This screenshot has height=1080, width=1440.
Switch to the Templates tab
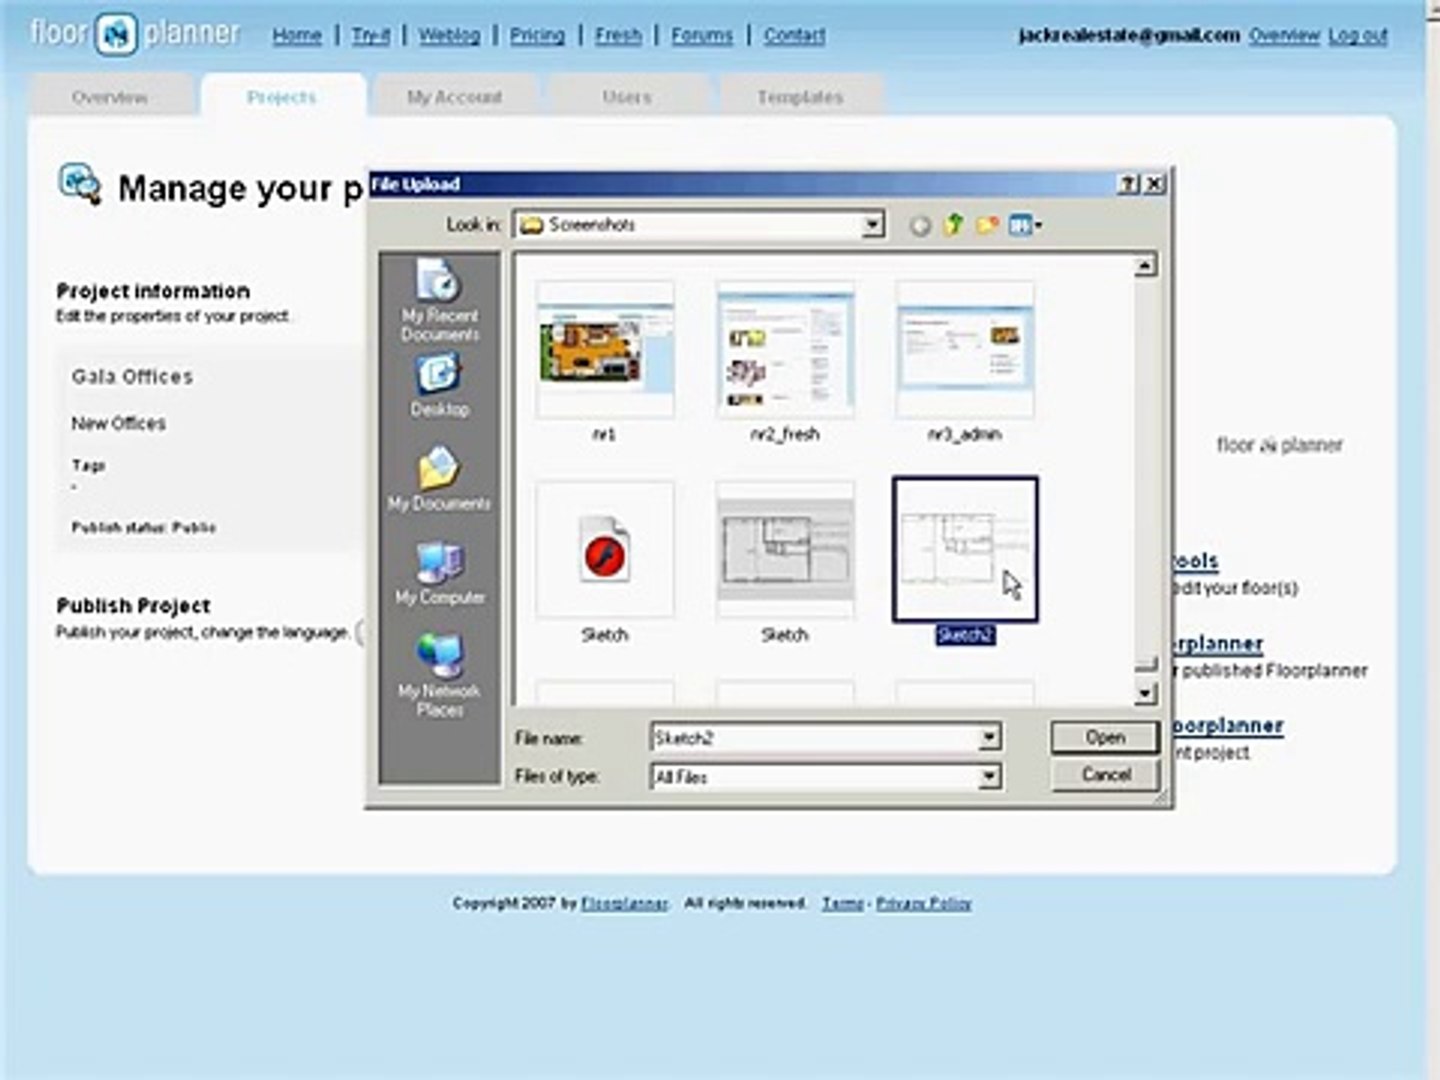800,97
